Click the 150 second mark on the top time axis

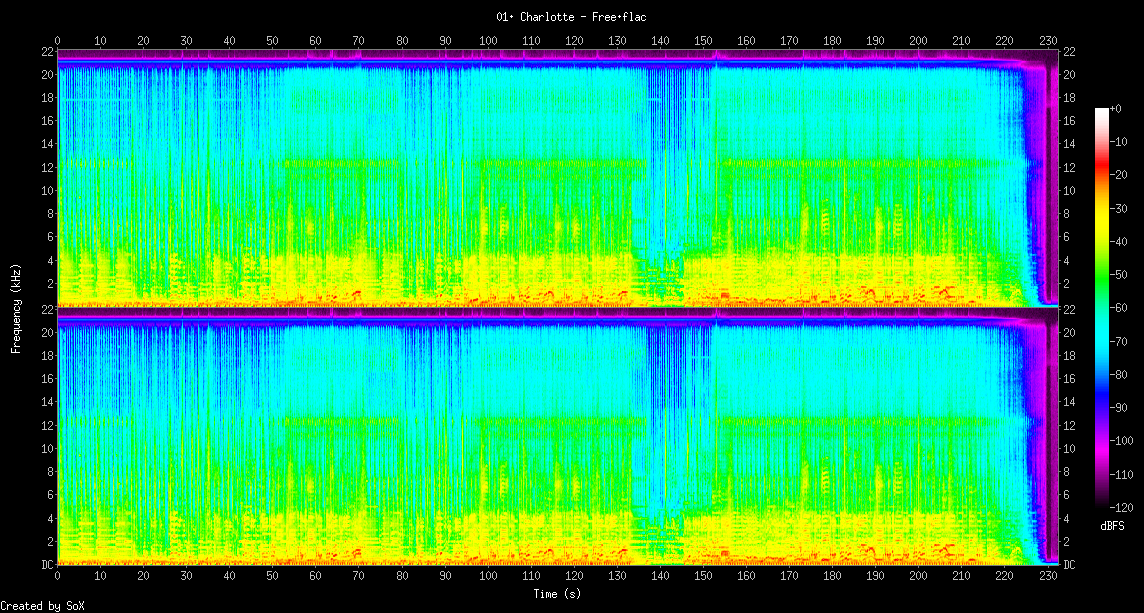pyautogui.click(x=703, y=40)
